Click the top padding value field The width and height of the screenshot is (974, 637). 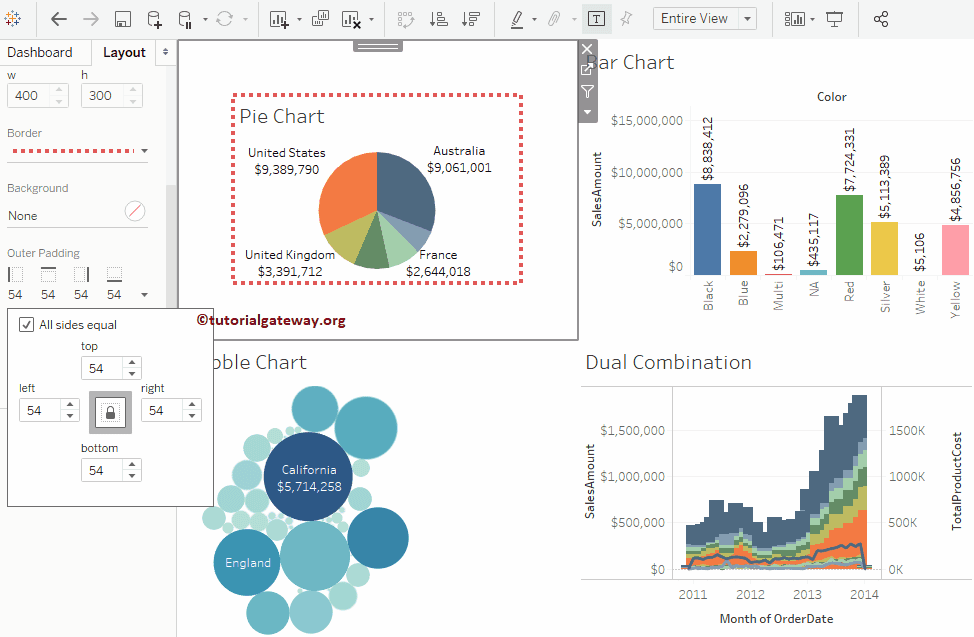(102, 369)
